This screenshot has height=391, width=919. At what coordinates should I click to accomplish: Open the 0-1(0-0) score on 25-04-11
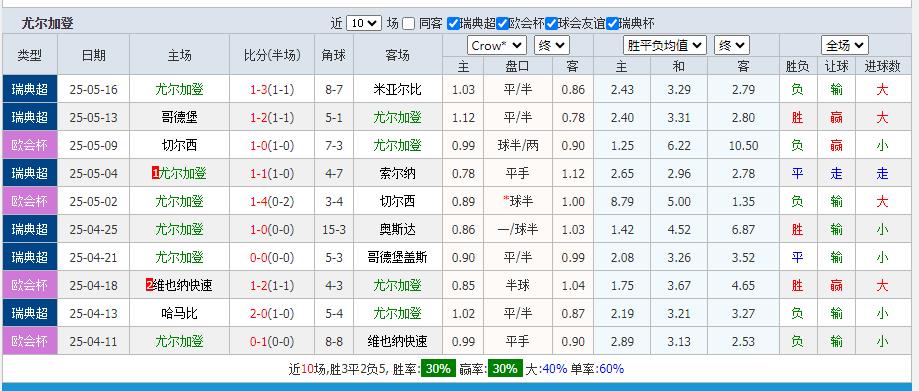(272, 341)
